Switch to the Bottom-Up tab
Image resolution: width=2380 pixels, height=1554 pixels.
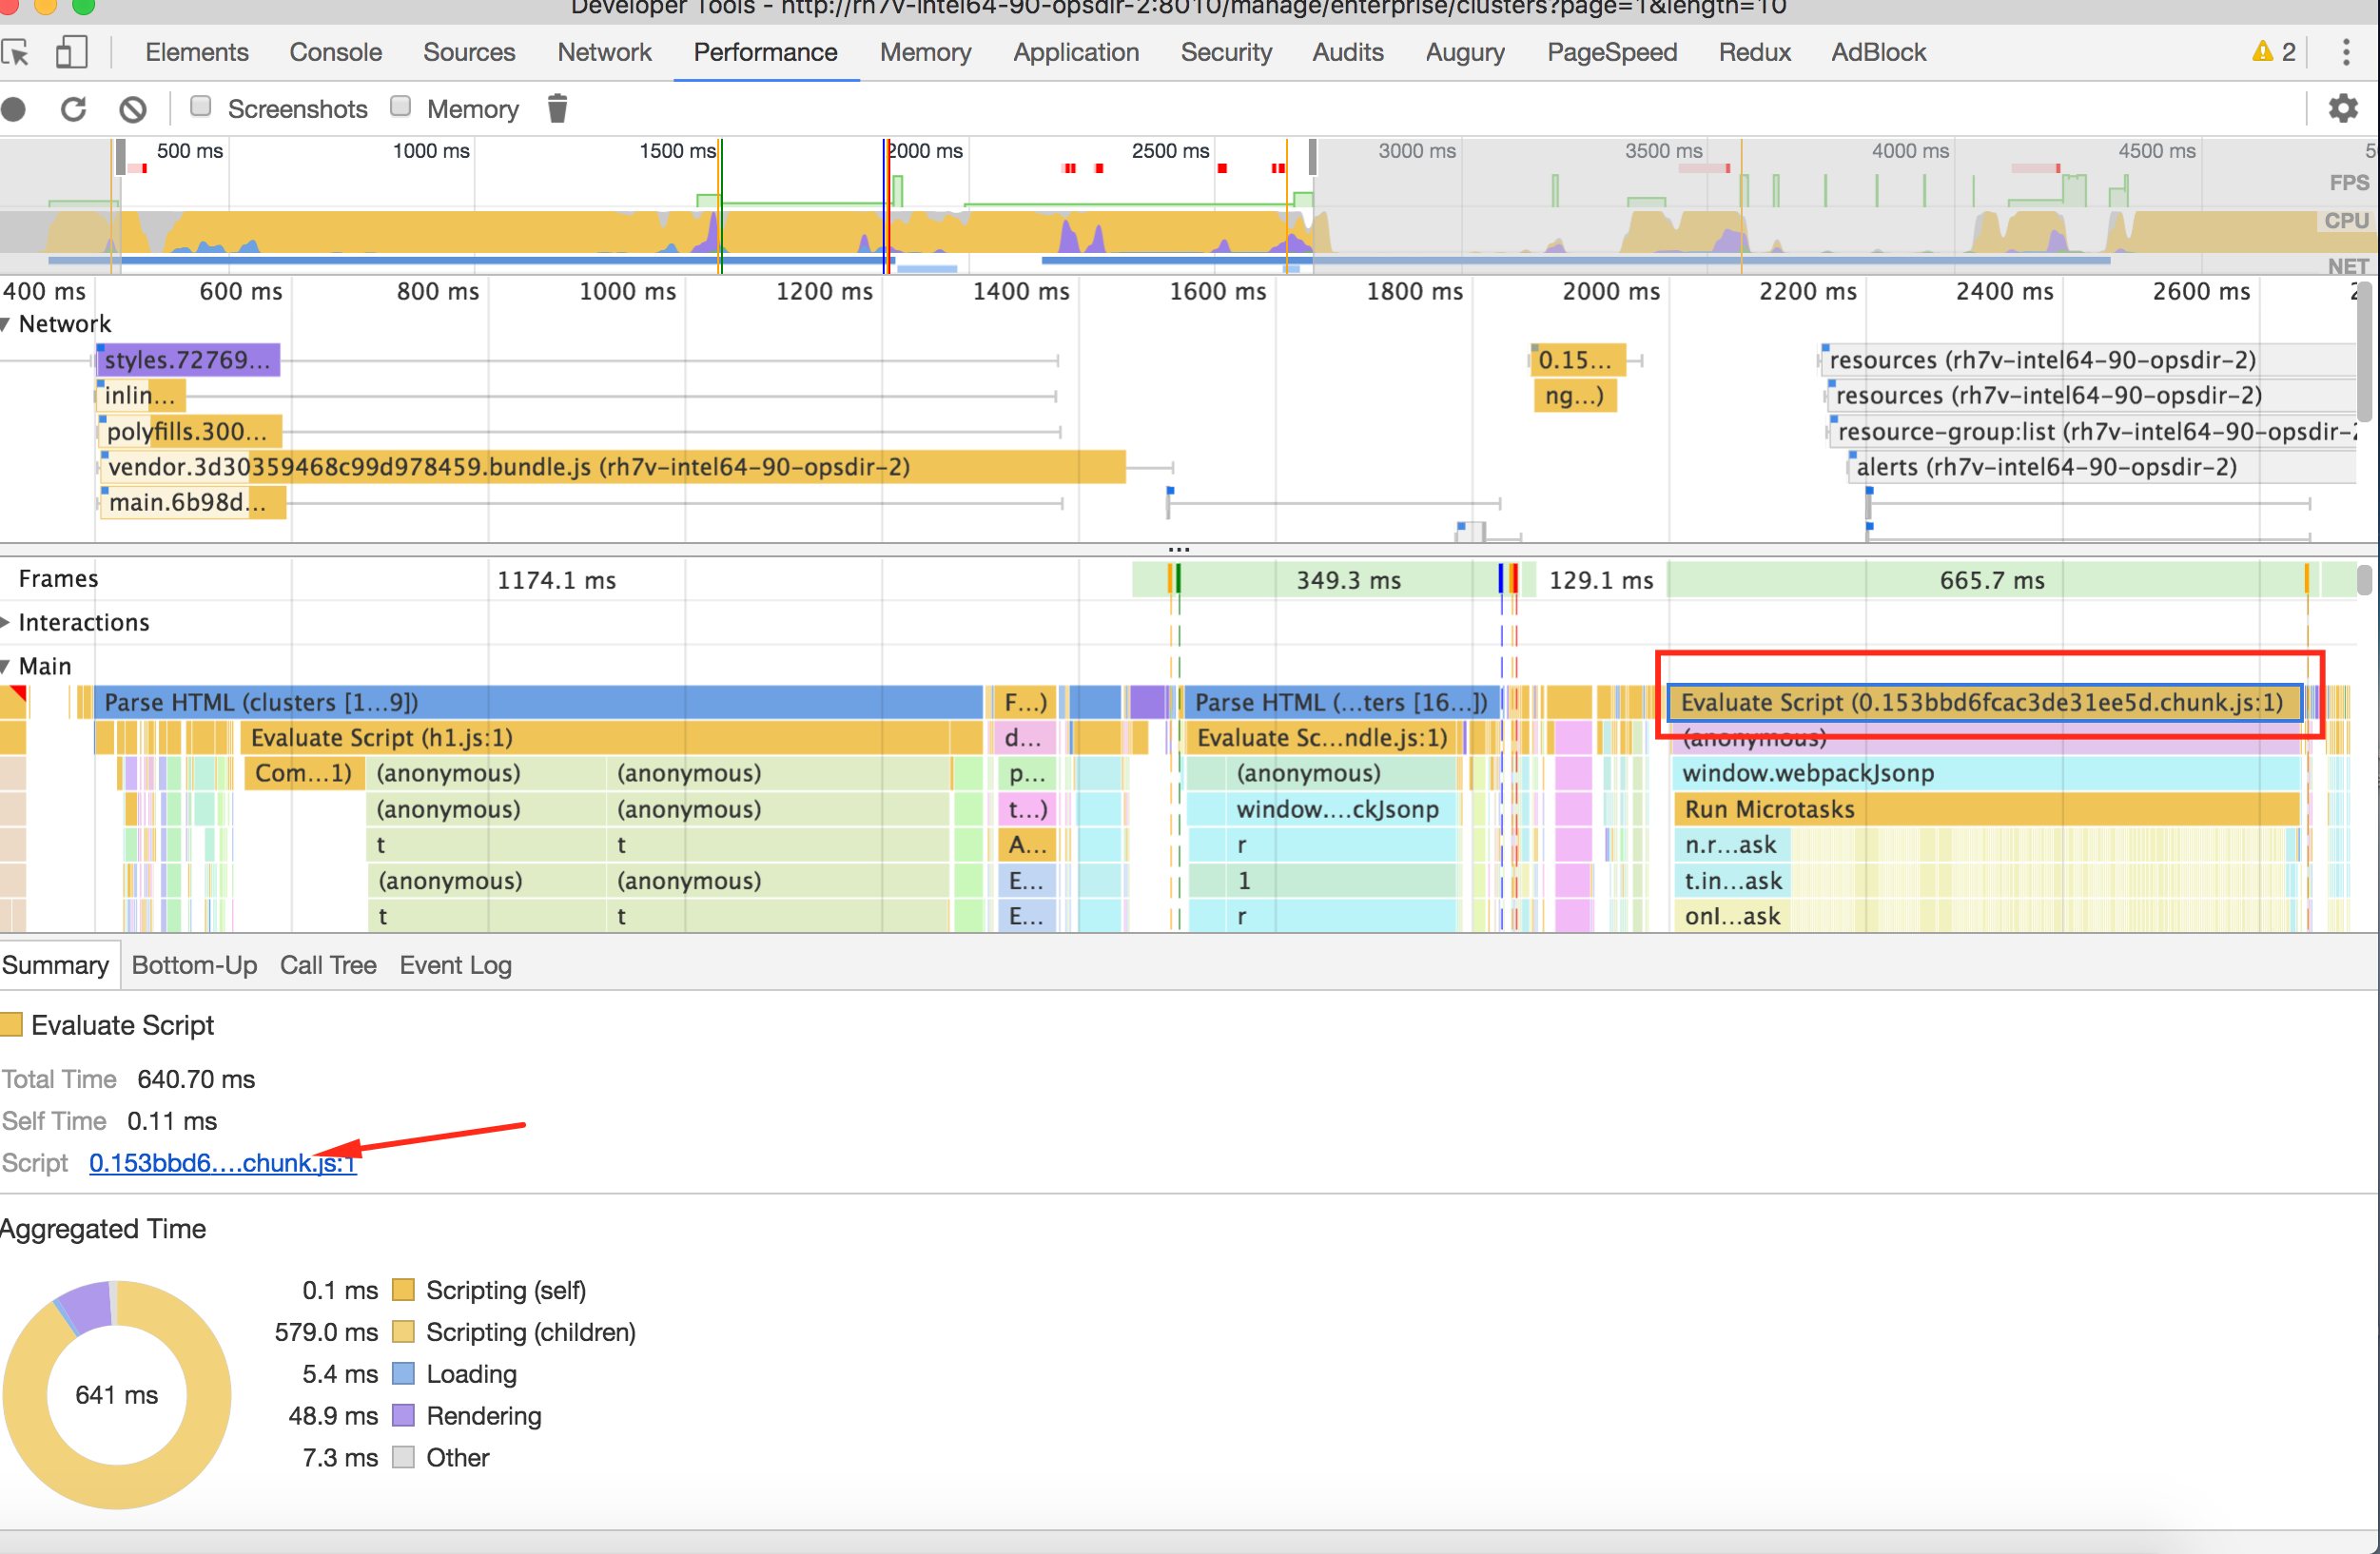point(194,965)
